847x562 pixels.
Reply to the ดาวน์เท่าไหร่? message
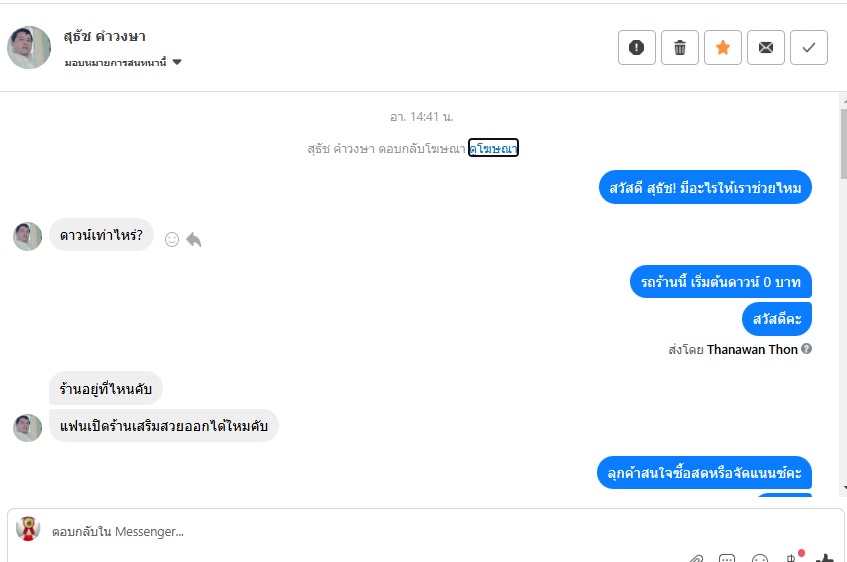click(193, 239)
